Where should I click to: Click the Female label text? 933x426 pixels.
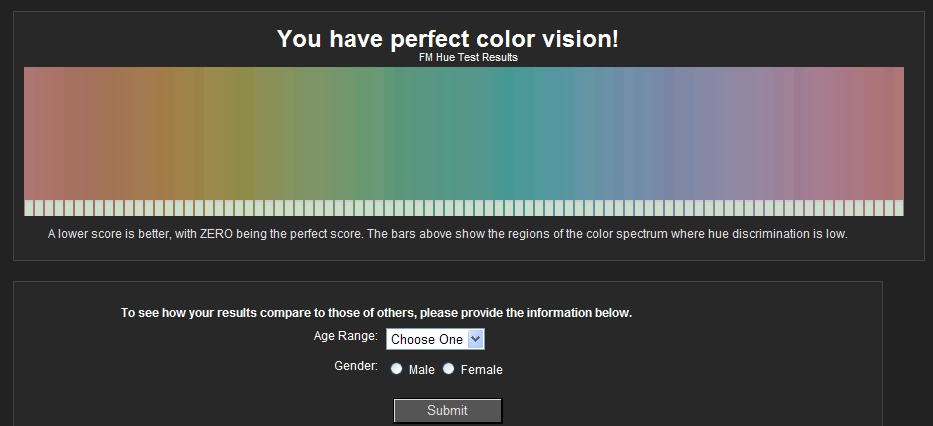click(481, 369)
